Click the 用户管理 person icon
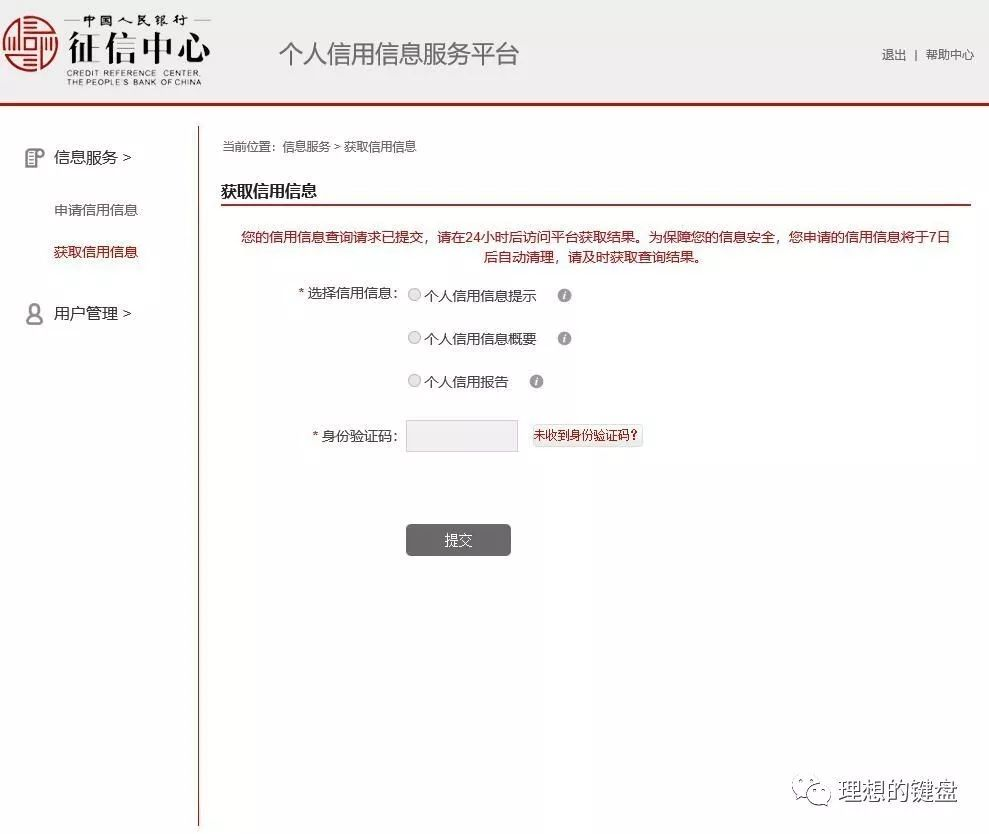 coord(34,314)
